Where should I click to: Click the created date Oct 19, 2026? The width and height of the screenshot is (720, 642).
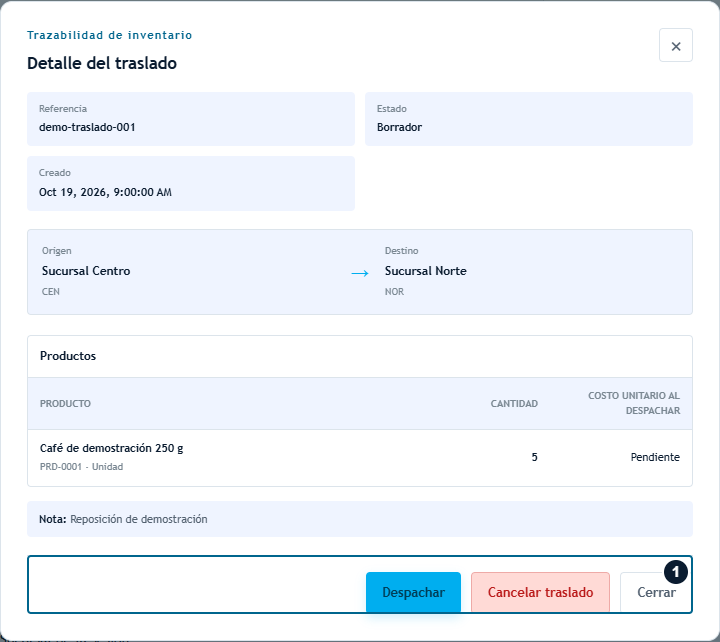tap(105, 192)
